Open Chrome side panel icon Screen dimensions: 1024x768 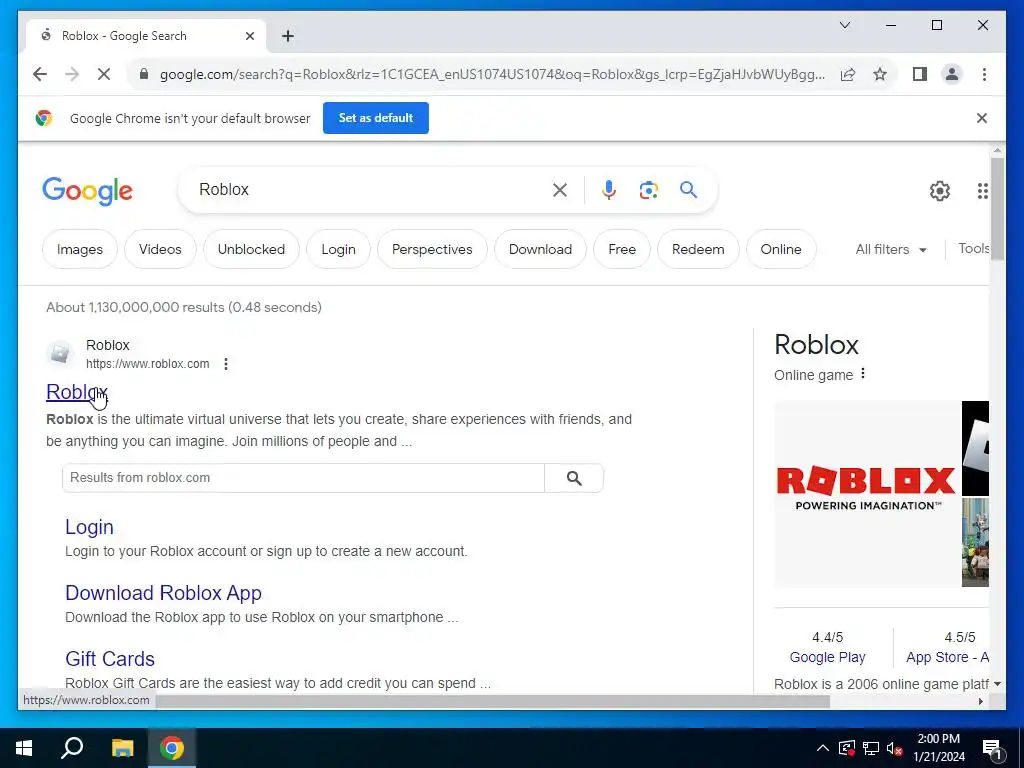(x=920, y=74)
